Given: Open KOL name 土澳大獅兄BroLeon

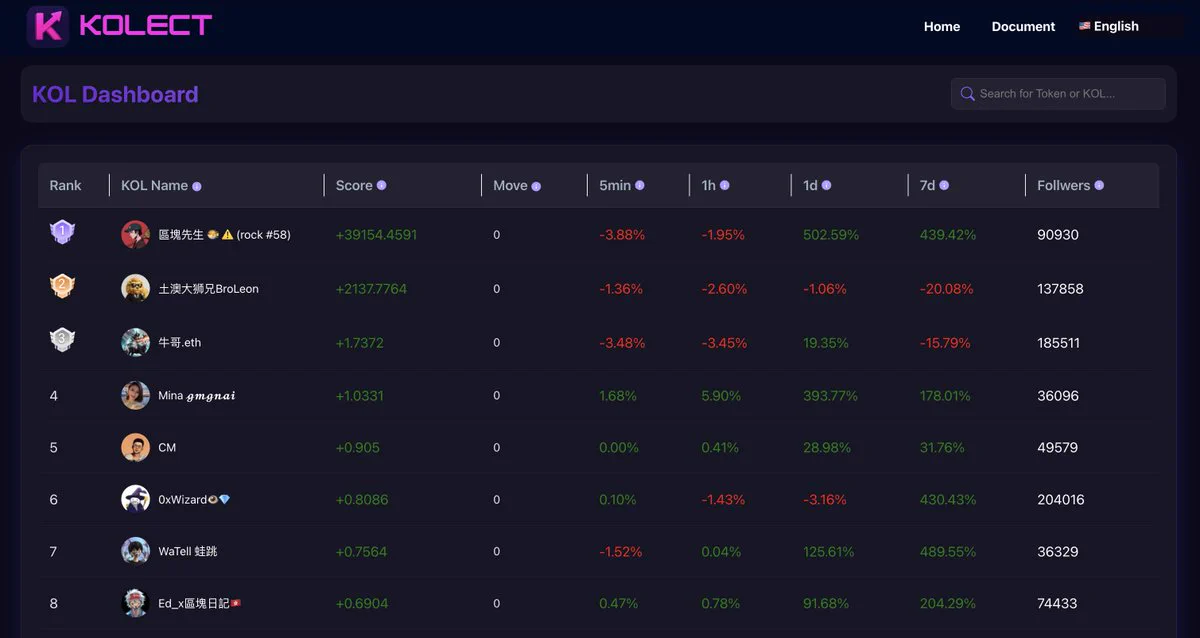Looking at the screenshot, I should click(208, 289).
